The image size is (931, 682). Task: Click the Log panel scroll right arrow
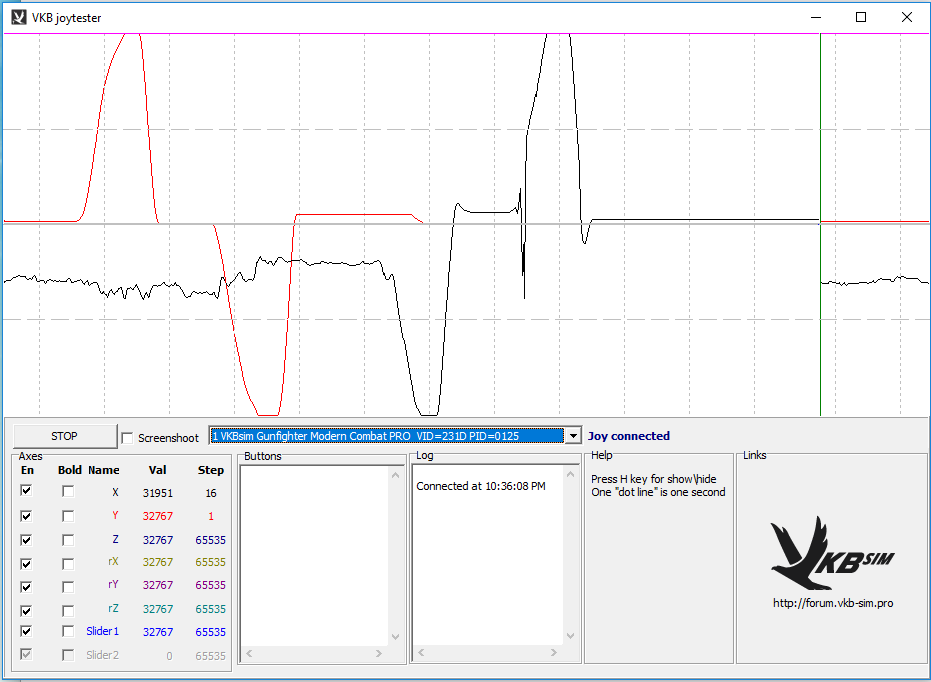[553, 654]
